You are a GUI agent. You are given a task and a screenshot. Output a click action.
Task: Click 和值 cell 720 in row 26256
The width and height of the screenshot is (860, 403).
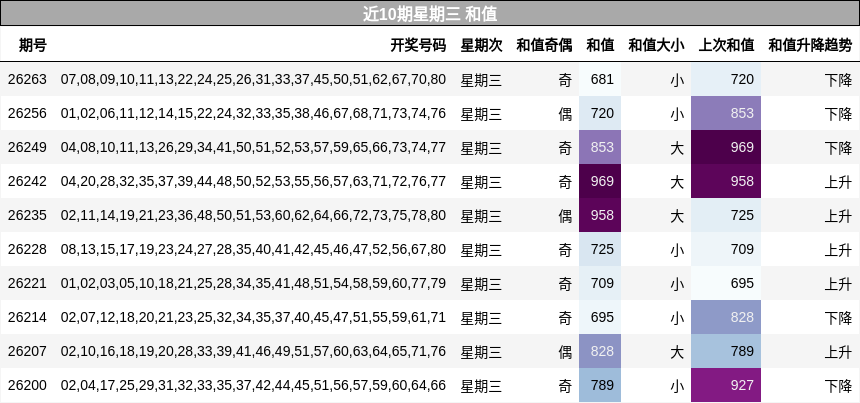point(600,113)
